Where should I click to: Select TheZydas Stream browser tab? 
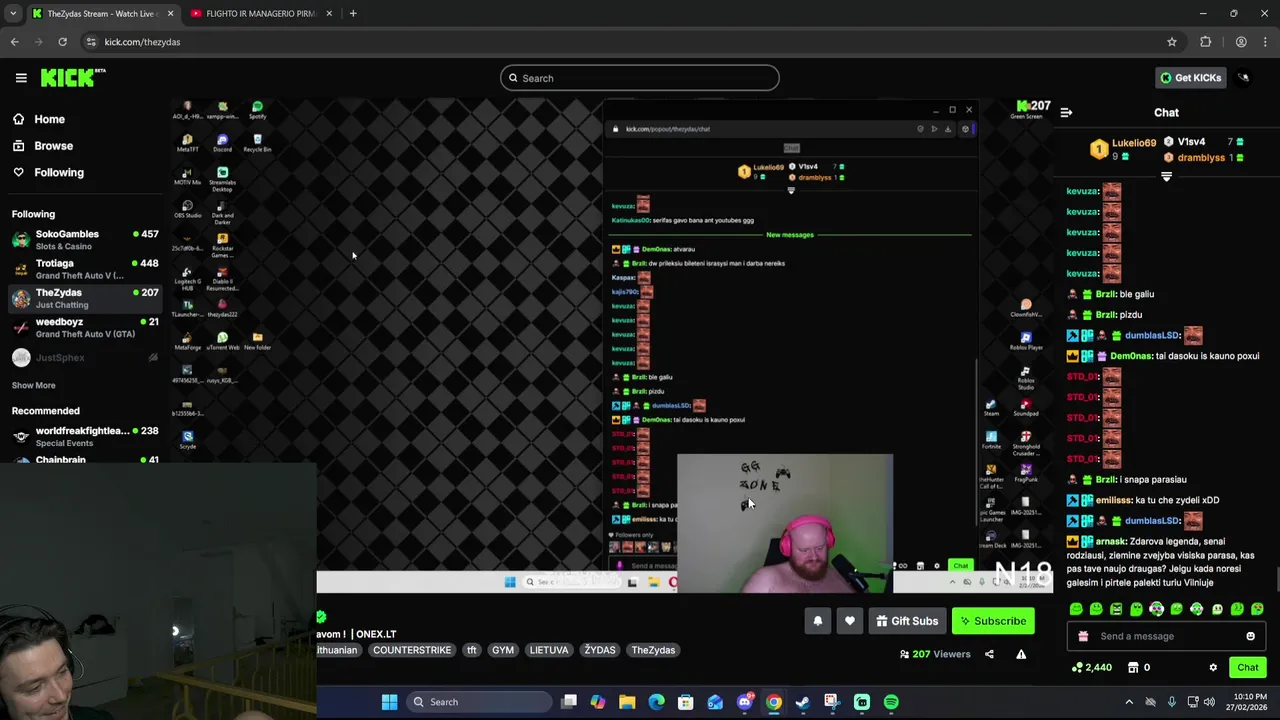102,13
